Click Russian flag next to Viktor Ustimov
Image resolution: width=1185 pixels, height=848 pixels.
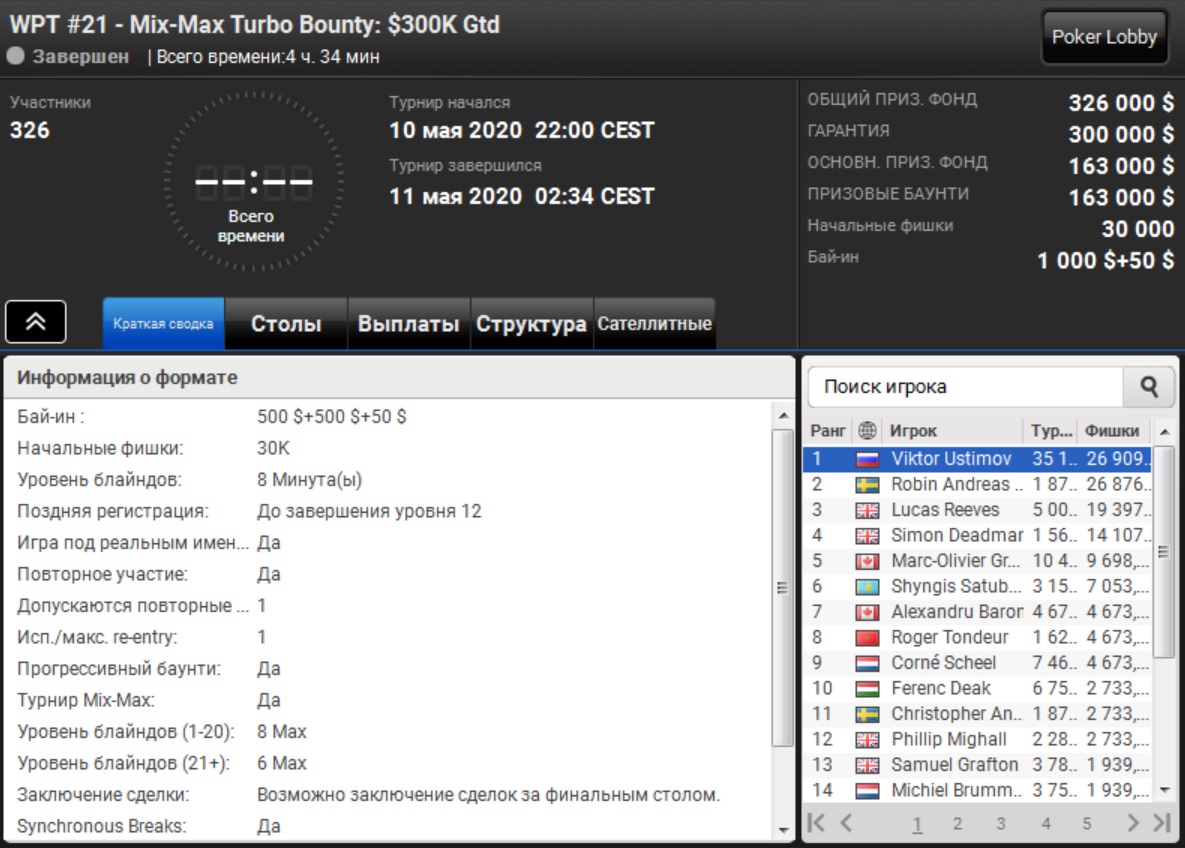coord(867,459)
